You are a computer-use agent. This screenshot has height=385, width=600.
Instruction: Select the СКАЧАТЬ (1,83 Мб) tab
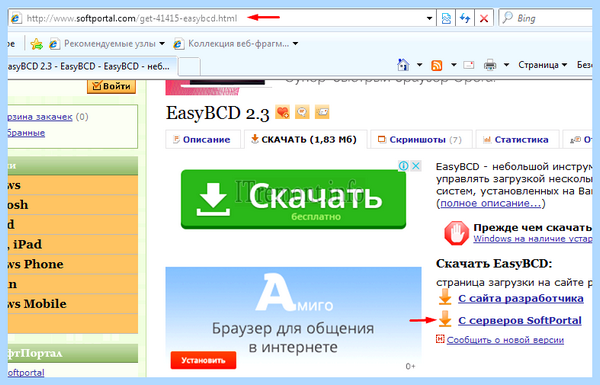(305, 140)
